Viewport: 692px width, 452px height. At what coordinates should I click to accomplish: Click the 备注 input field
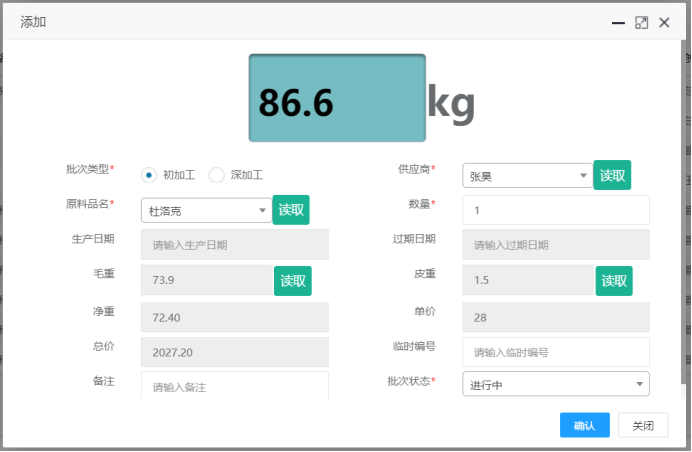tap(235, 385)
